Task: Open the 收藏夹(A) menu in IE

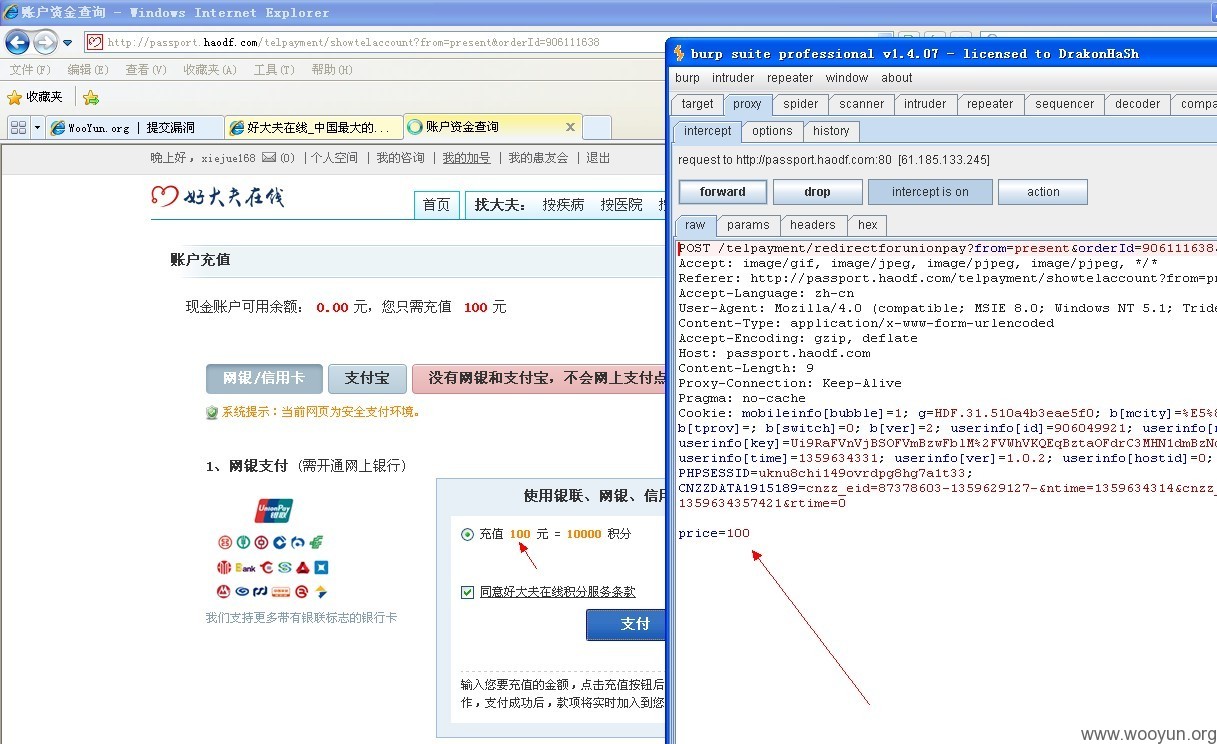Action: point(210,70)
